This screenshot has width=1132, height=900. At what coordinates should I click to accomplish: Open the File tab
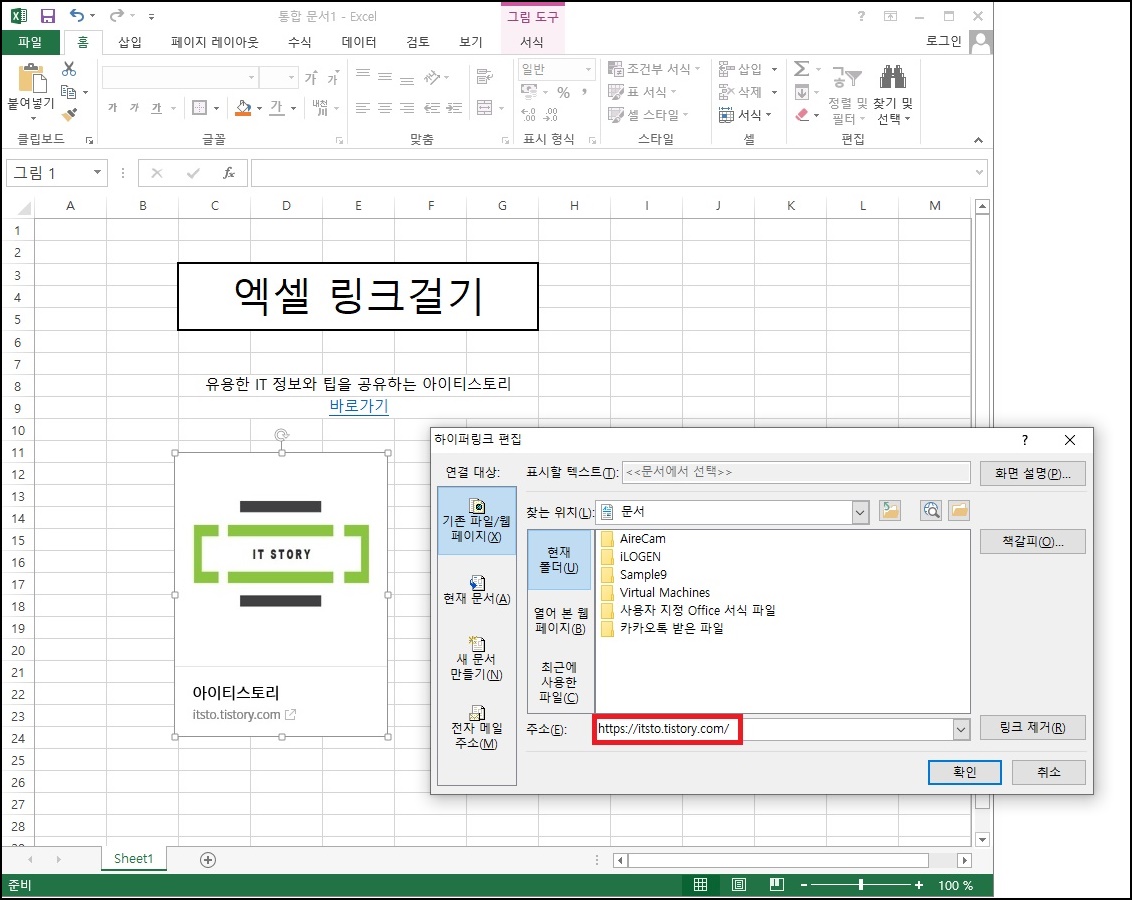click(x=30, y=42)
